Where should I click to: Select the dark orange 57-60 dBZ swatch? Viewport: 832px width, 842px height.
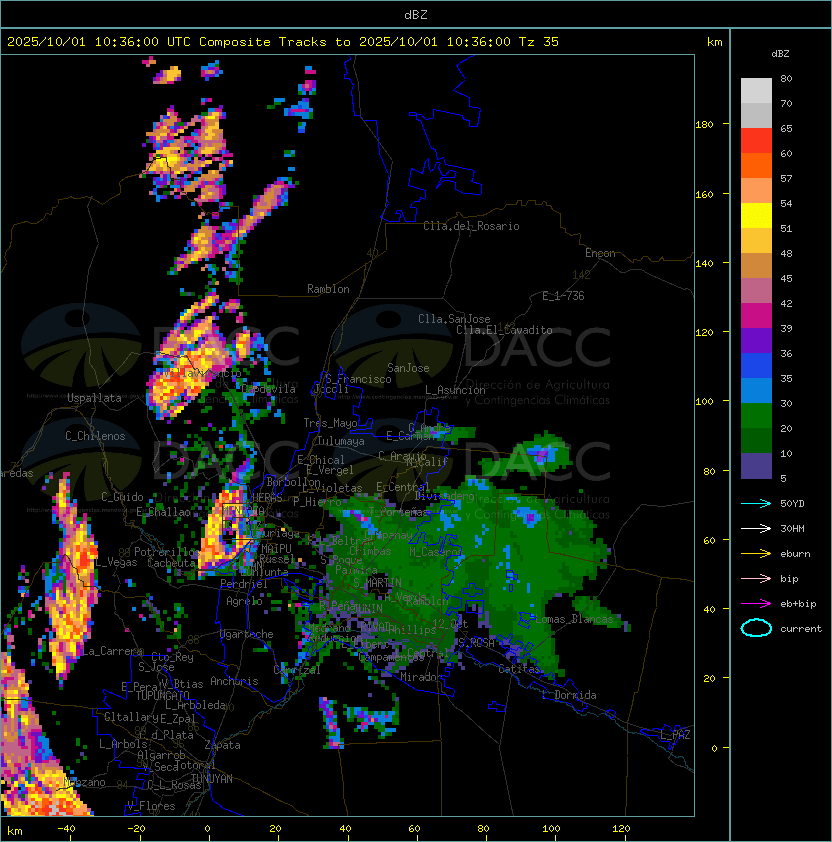point(756,165)
